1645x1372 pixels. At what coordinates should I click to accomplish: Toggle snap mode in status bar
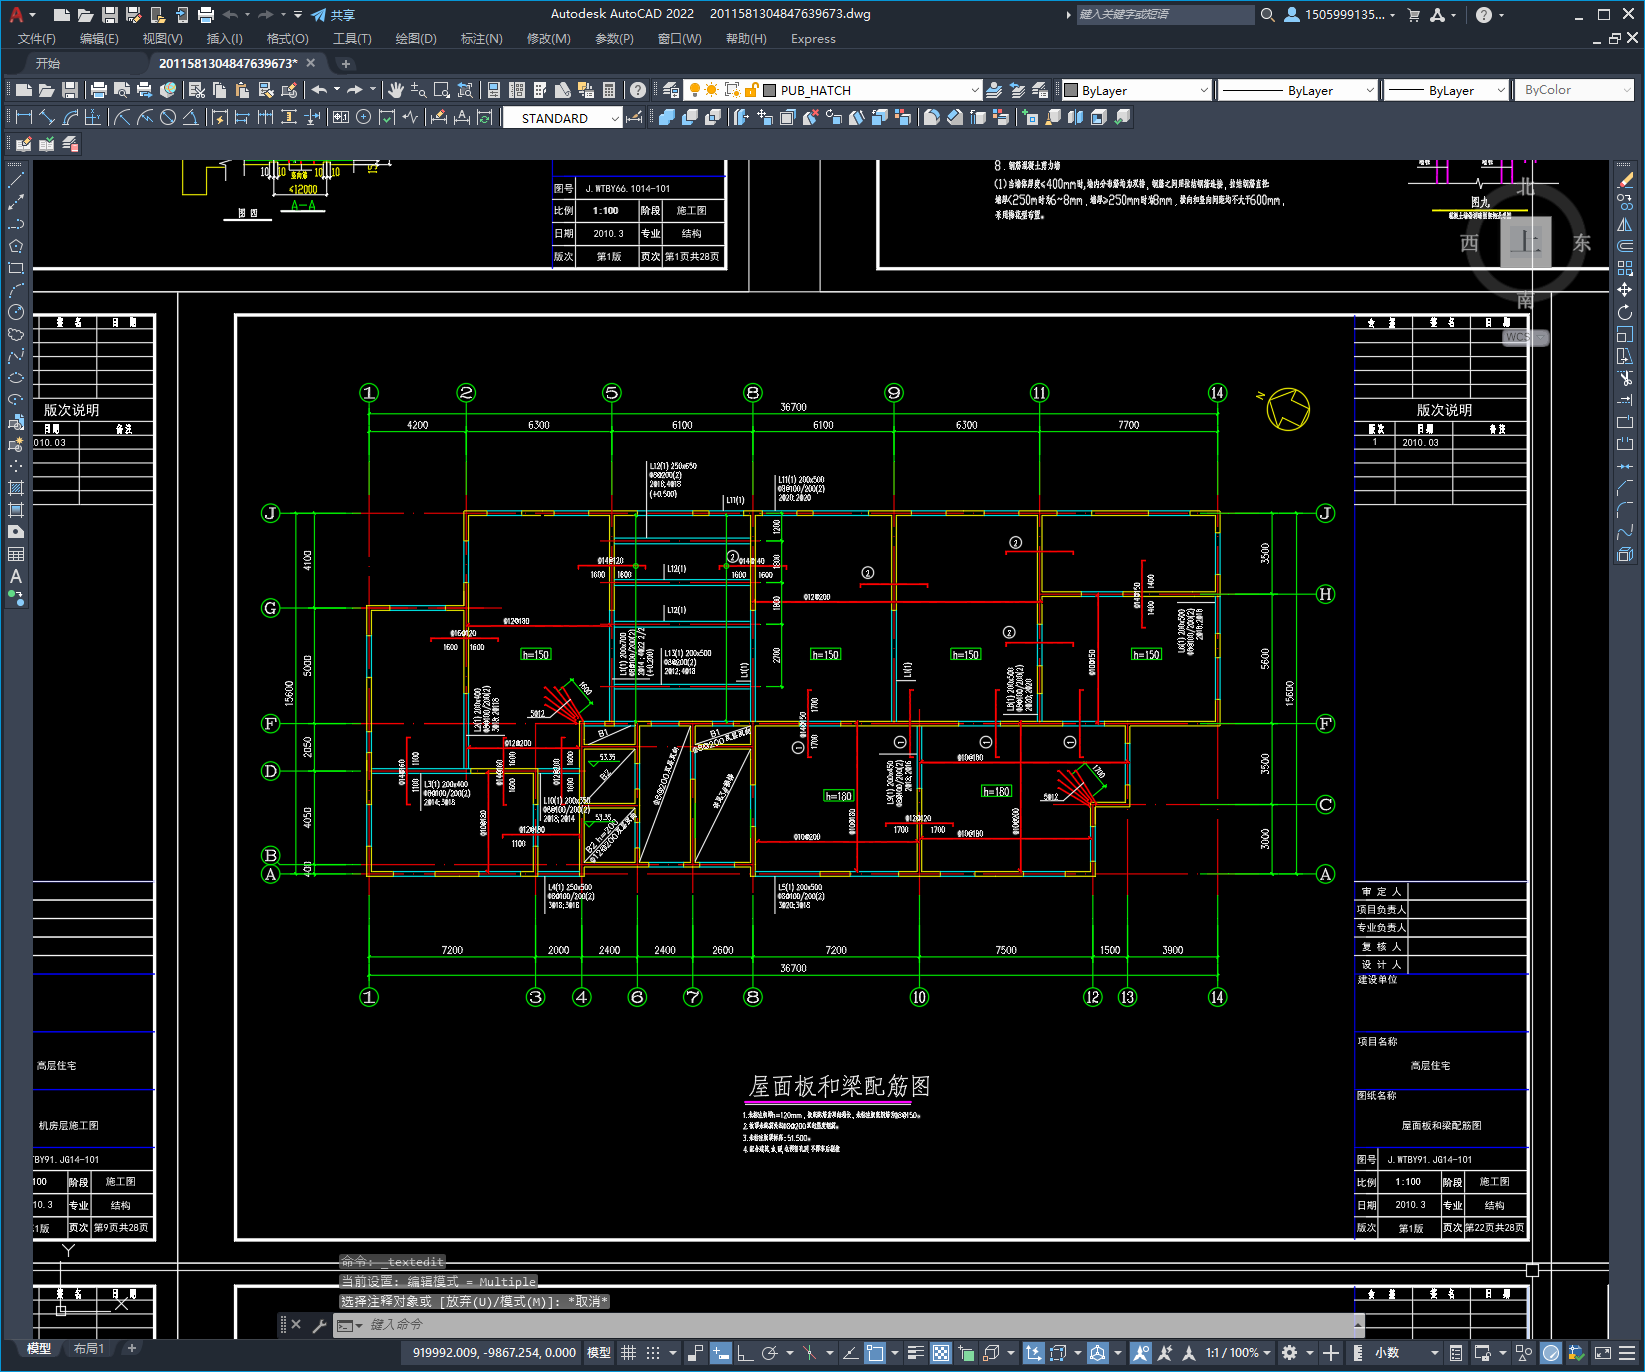point(652,1353)
